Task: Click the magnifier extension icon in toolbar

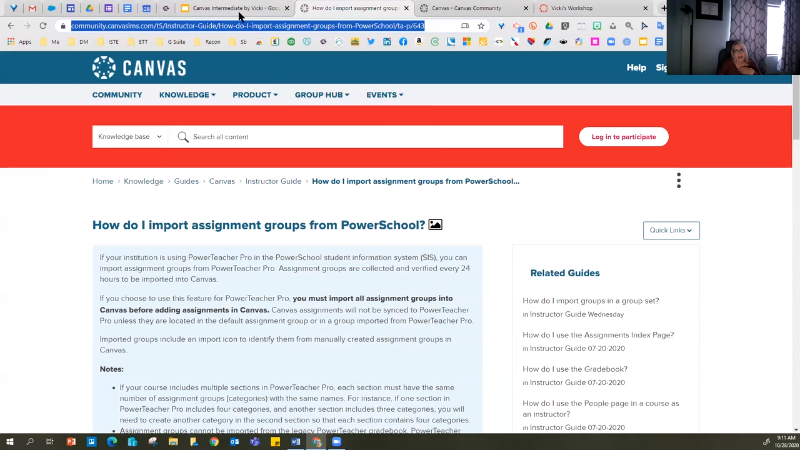Action: click(x=629, y=26)
